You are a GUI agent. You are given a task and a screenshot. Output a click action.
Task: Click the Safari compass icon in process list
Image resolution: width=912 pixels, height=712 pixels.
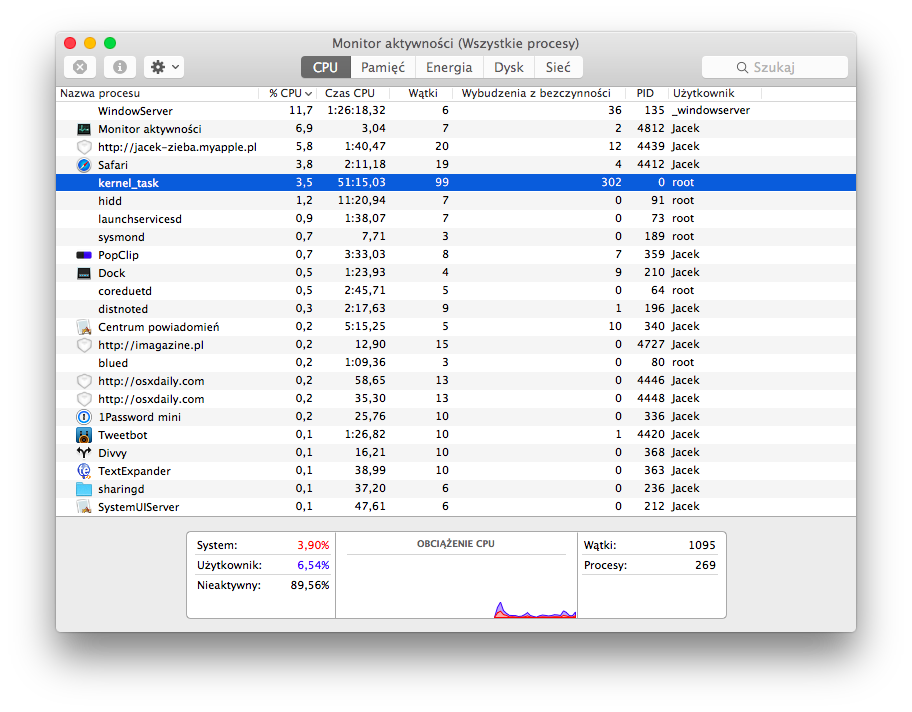pos(84,165)
